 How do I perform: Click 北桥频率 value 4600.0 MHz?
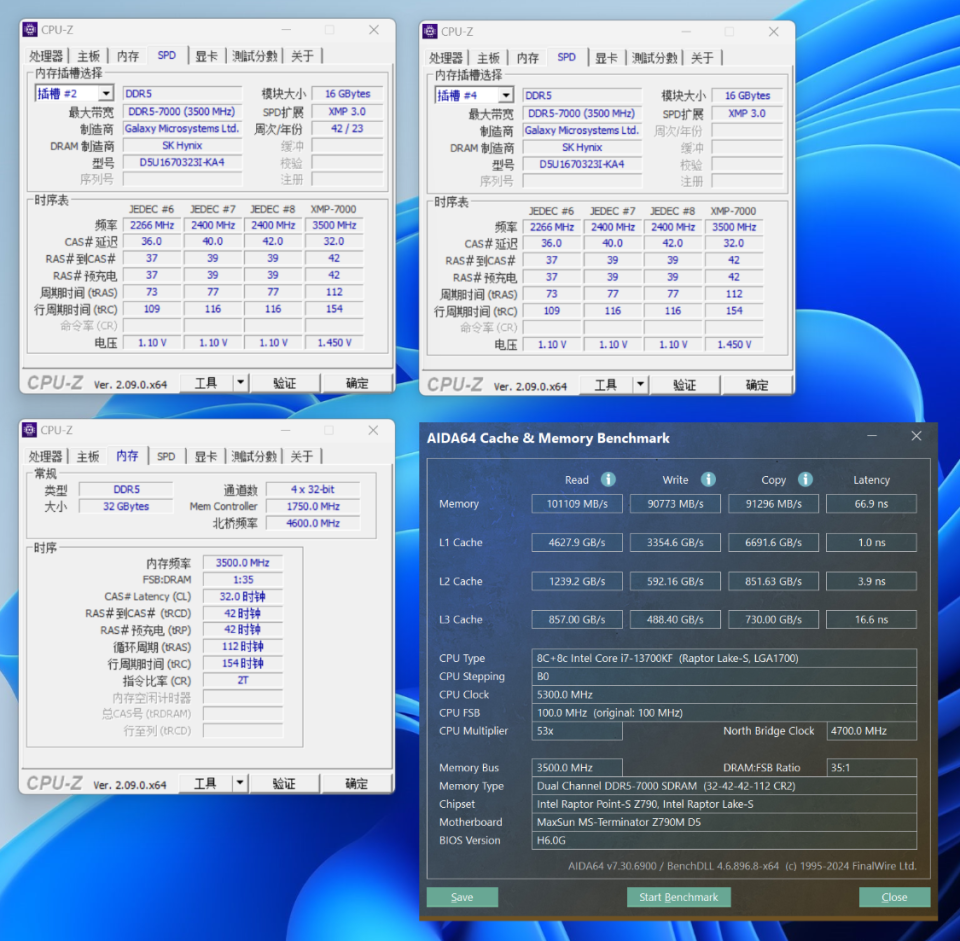(x=313, y=523)
